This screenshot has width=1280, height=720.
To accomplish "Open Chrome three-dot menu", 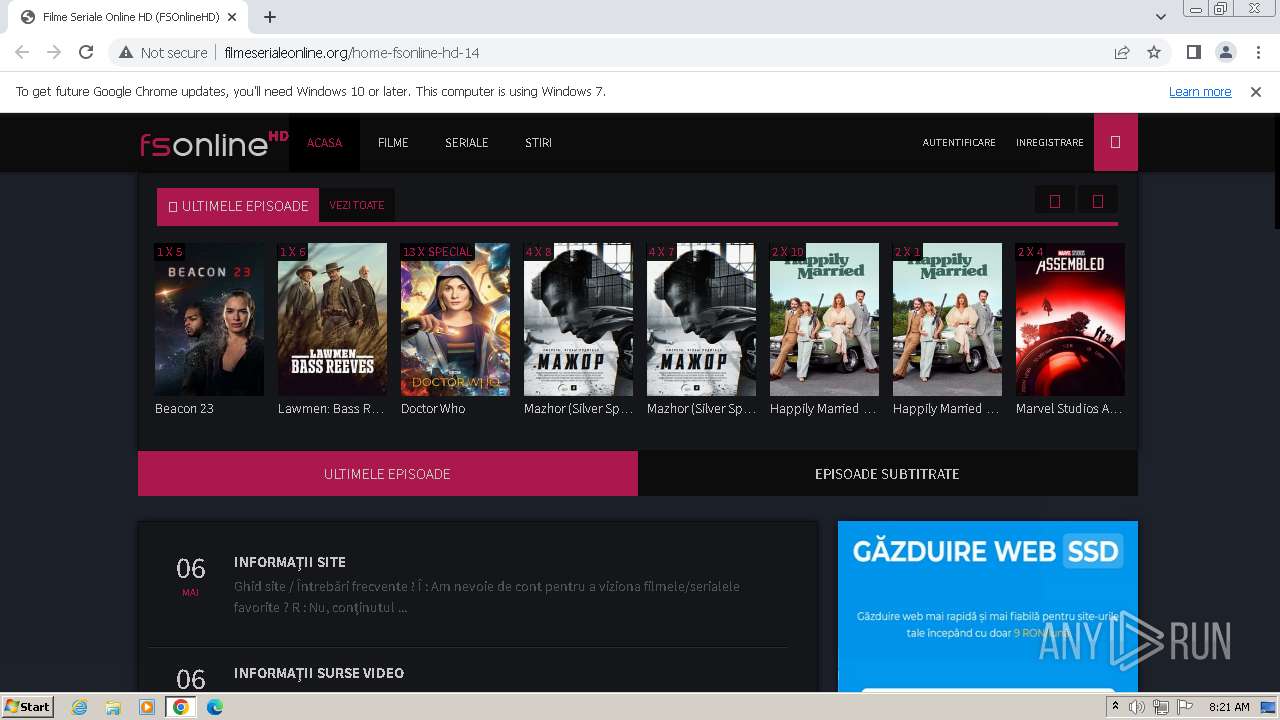I will (1258, 52).
